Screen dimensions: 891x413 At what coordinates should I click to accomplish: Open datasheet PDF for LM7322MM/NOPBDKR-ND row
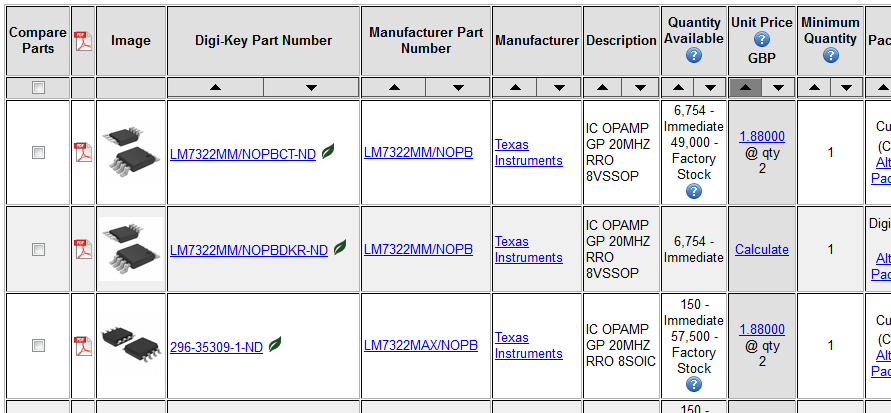tap(83, 249)
